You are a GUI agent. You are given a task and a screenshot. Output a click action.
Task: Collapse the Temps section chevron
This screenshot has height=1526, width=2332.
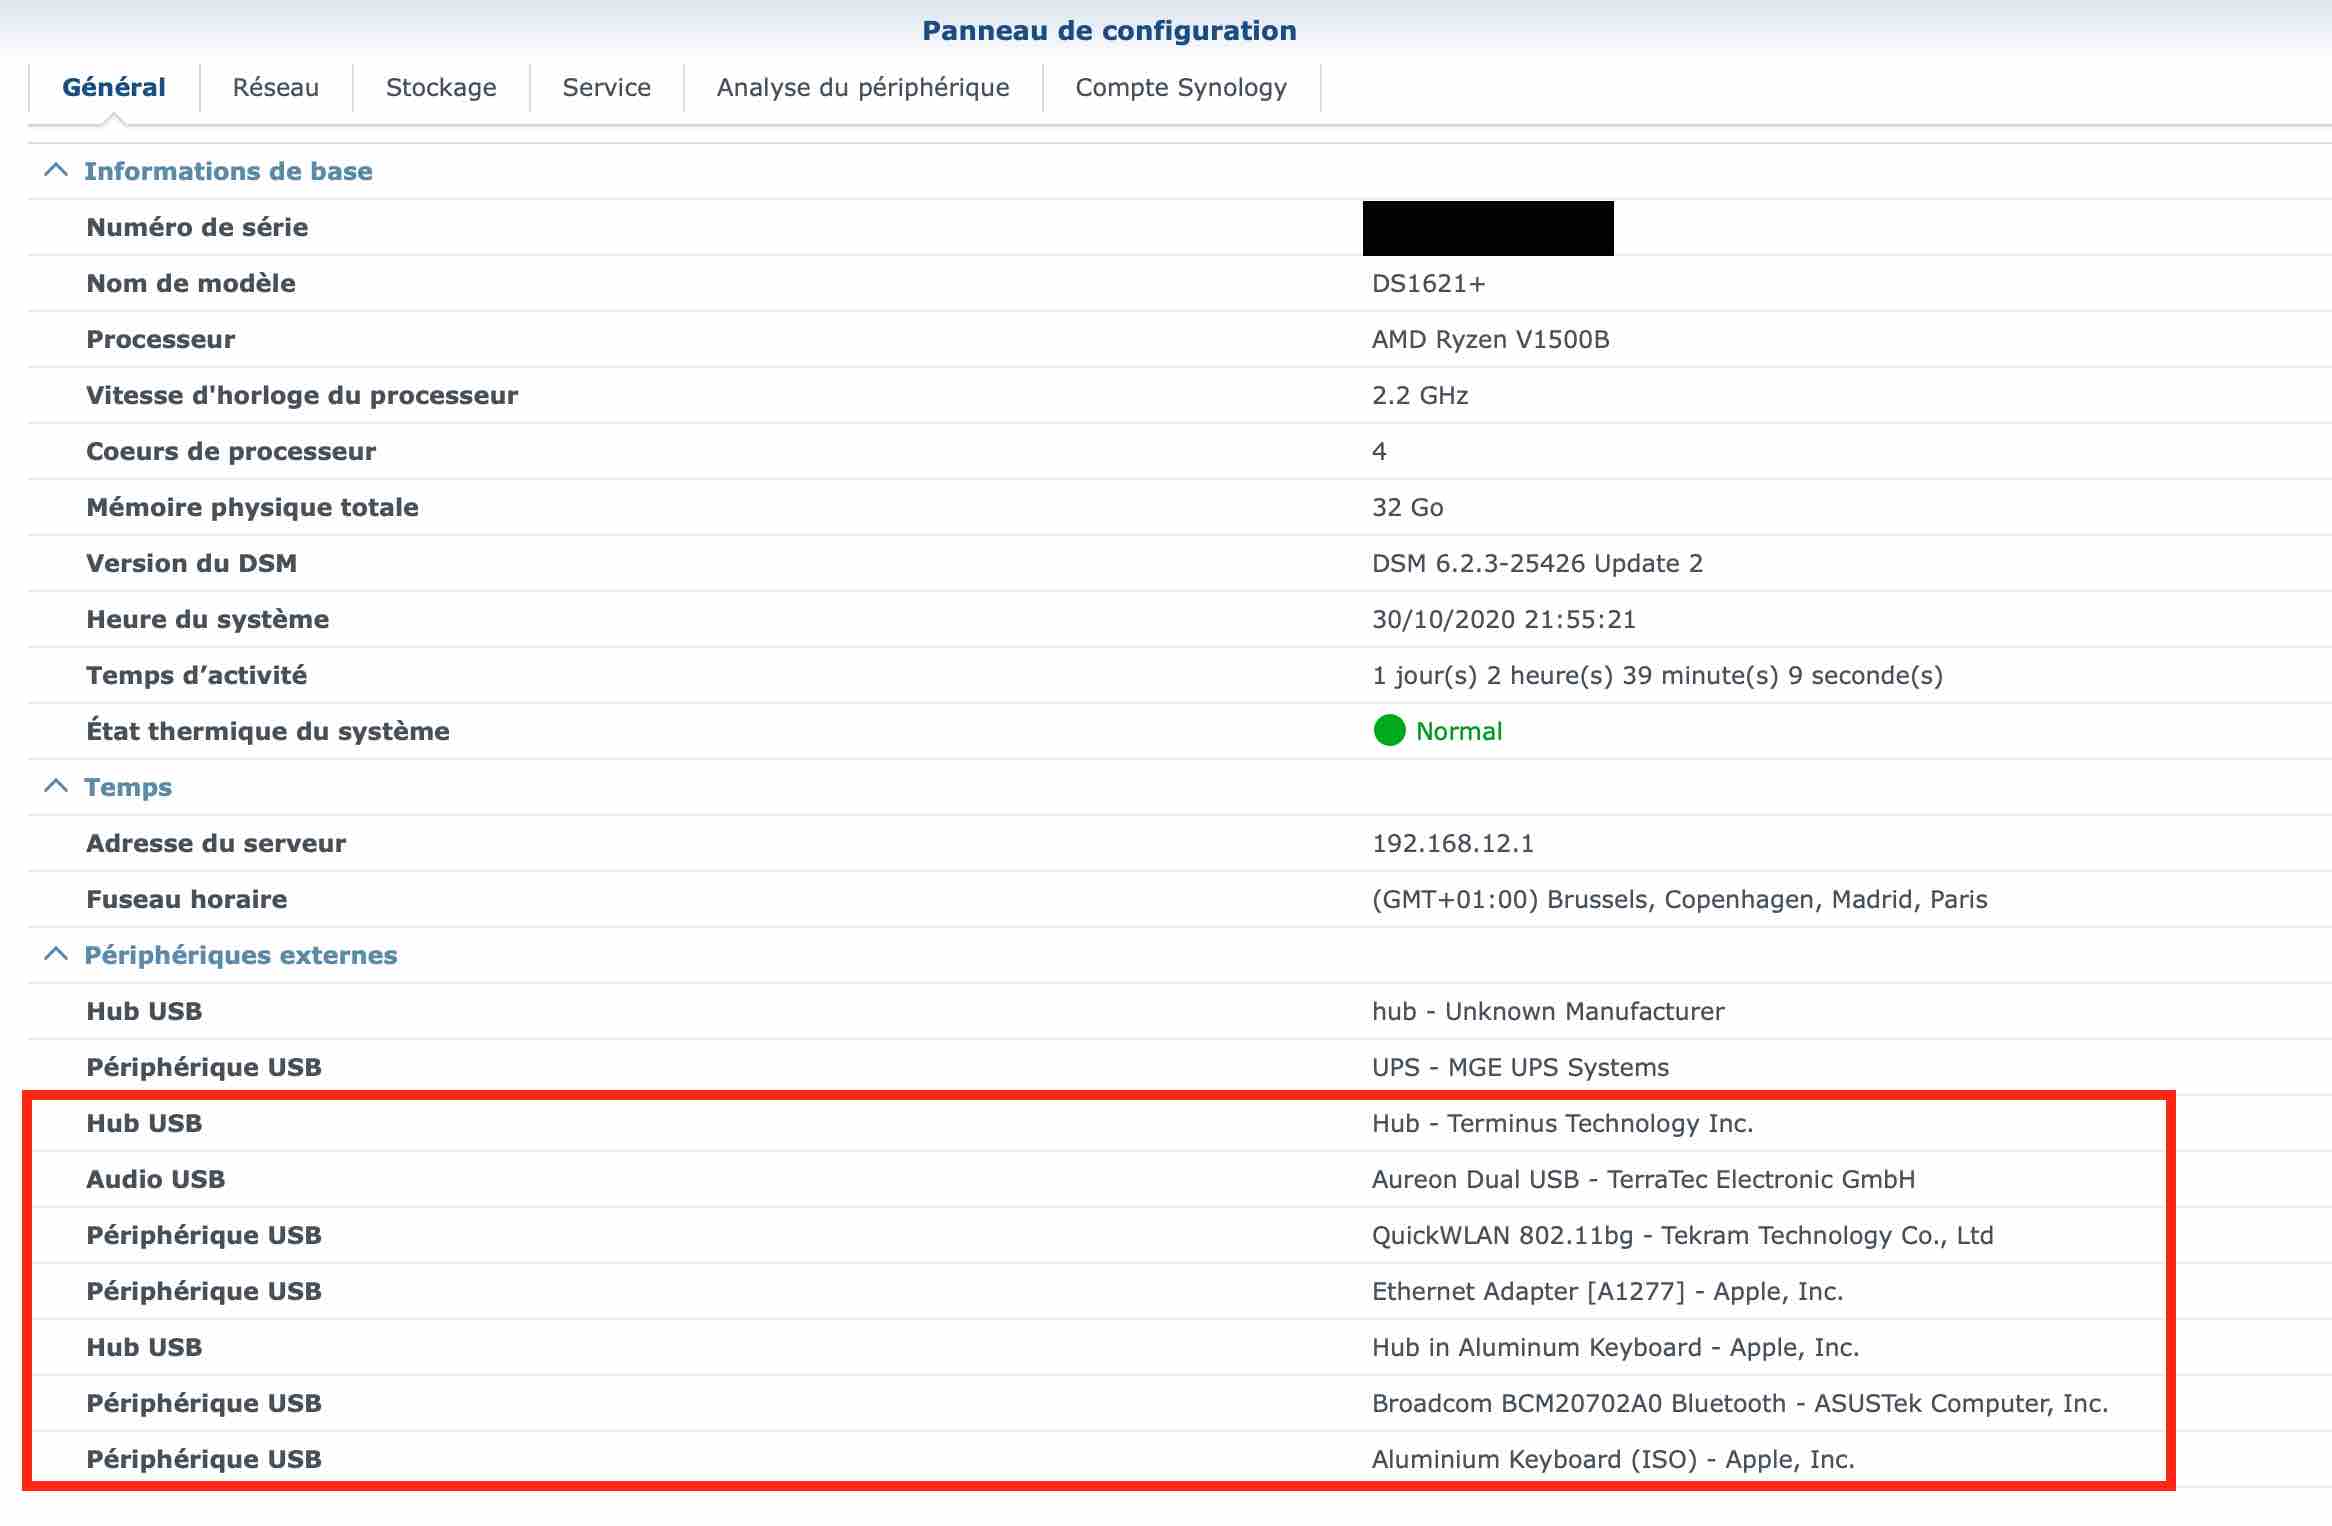pyautogui.click(x=56, y=787)
